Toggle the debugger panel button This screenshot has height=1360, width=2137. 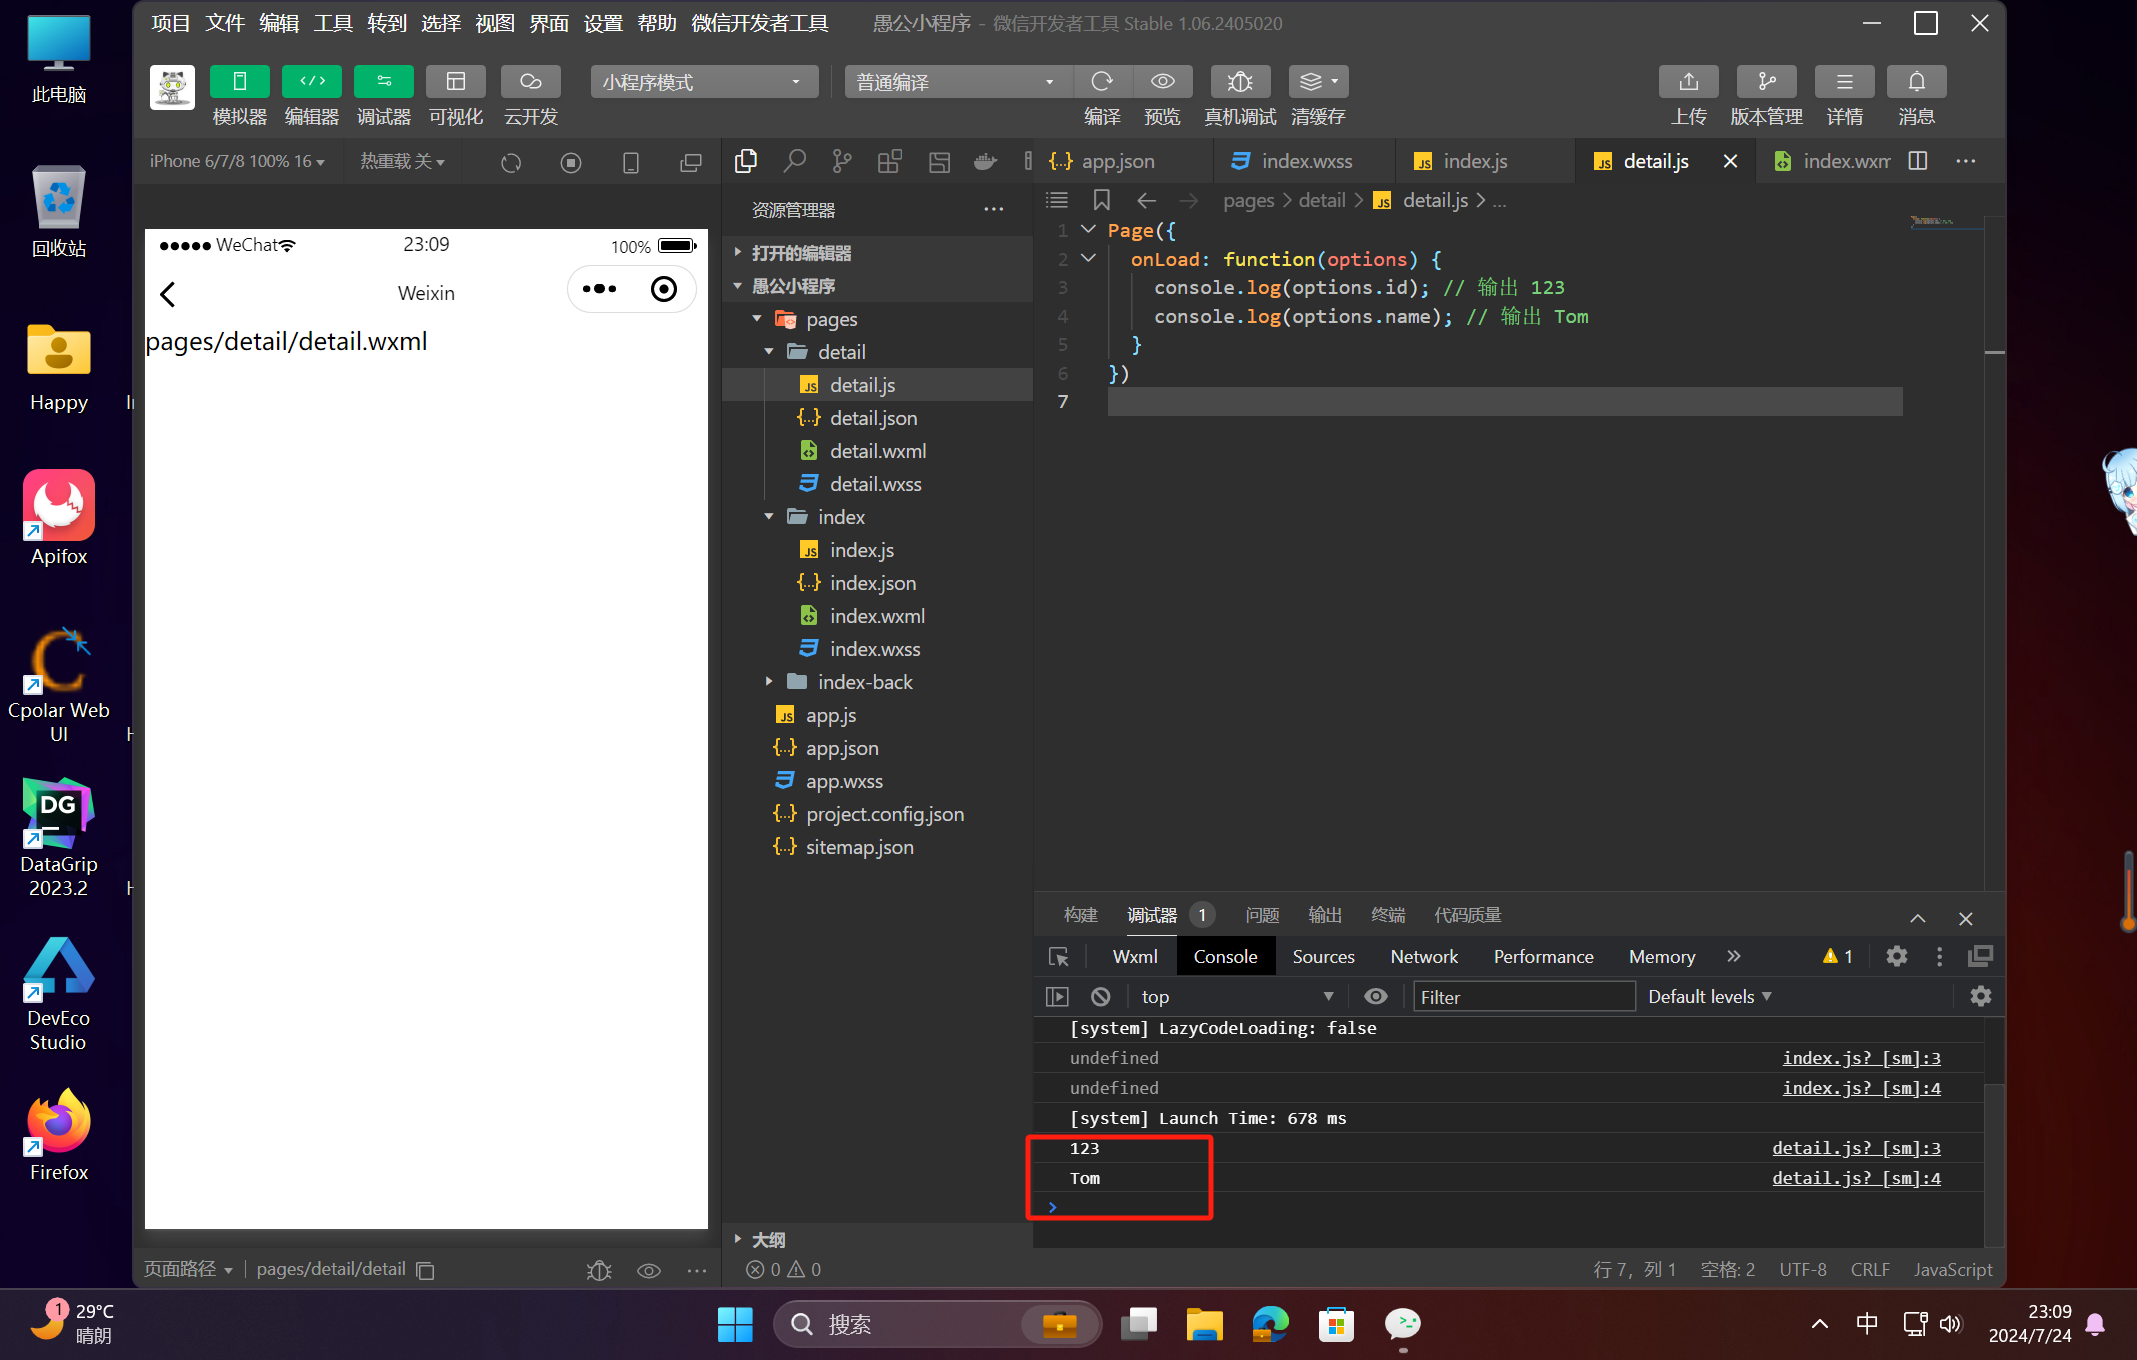383,82
